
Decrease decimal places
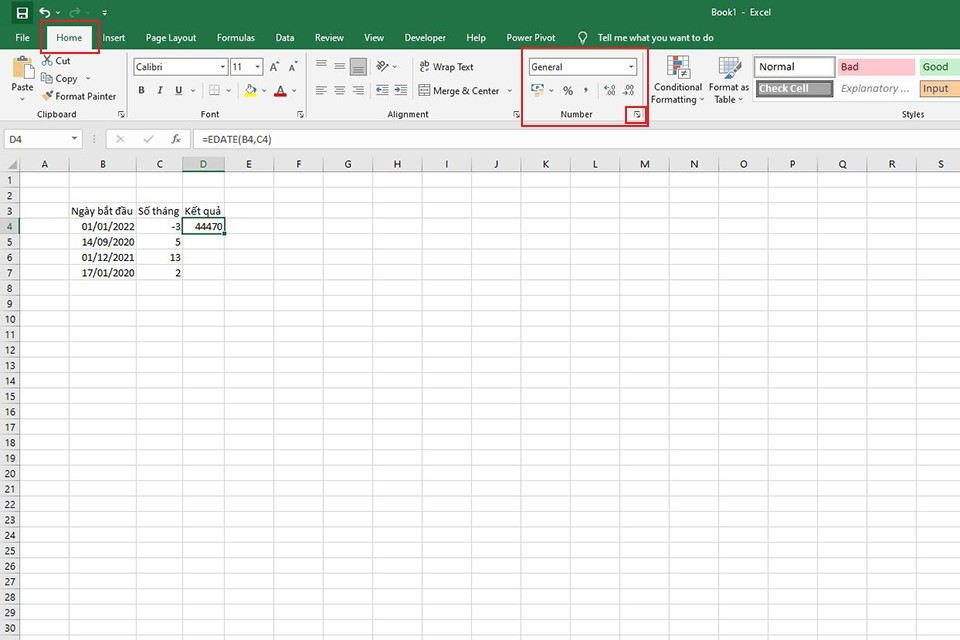tap(631, 90)
